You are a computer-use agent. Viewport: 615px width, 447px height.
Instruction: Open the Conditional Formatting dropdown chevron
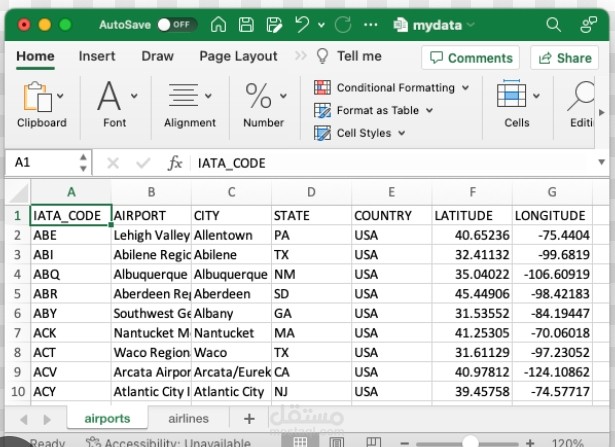coord(465,87)
